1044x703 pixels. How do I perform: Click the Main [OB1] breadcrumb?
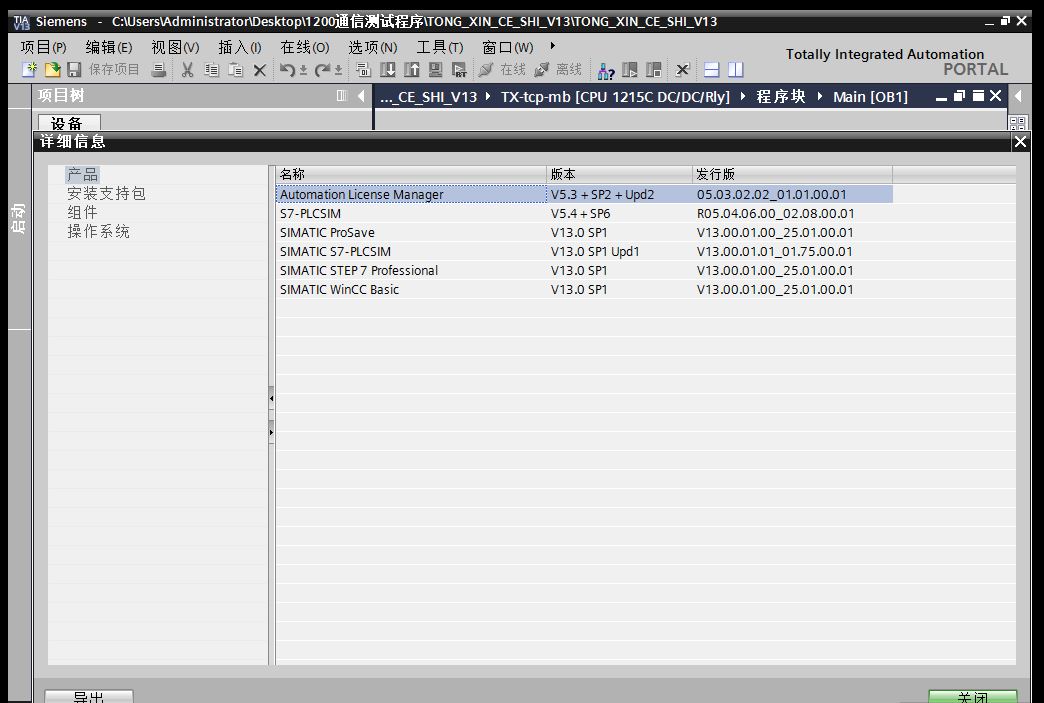(870, 97)
